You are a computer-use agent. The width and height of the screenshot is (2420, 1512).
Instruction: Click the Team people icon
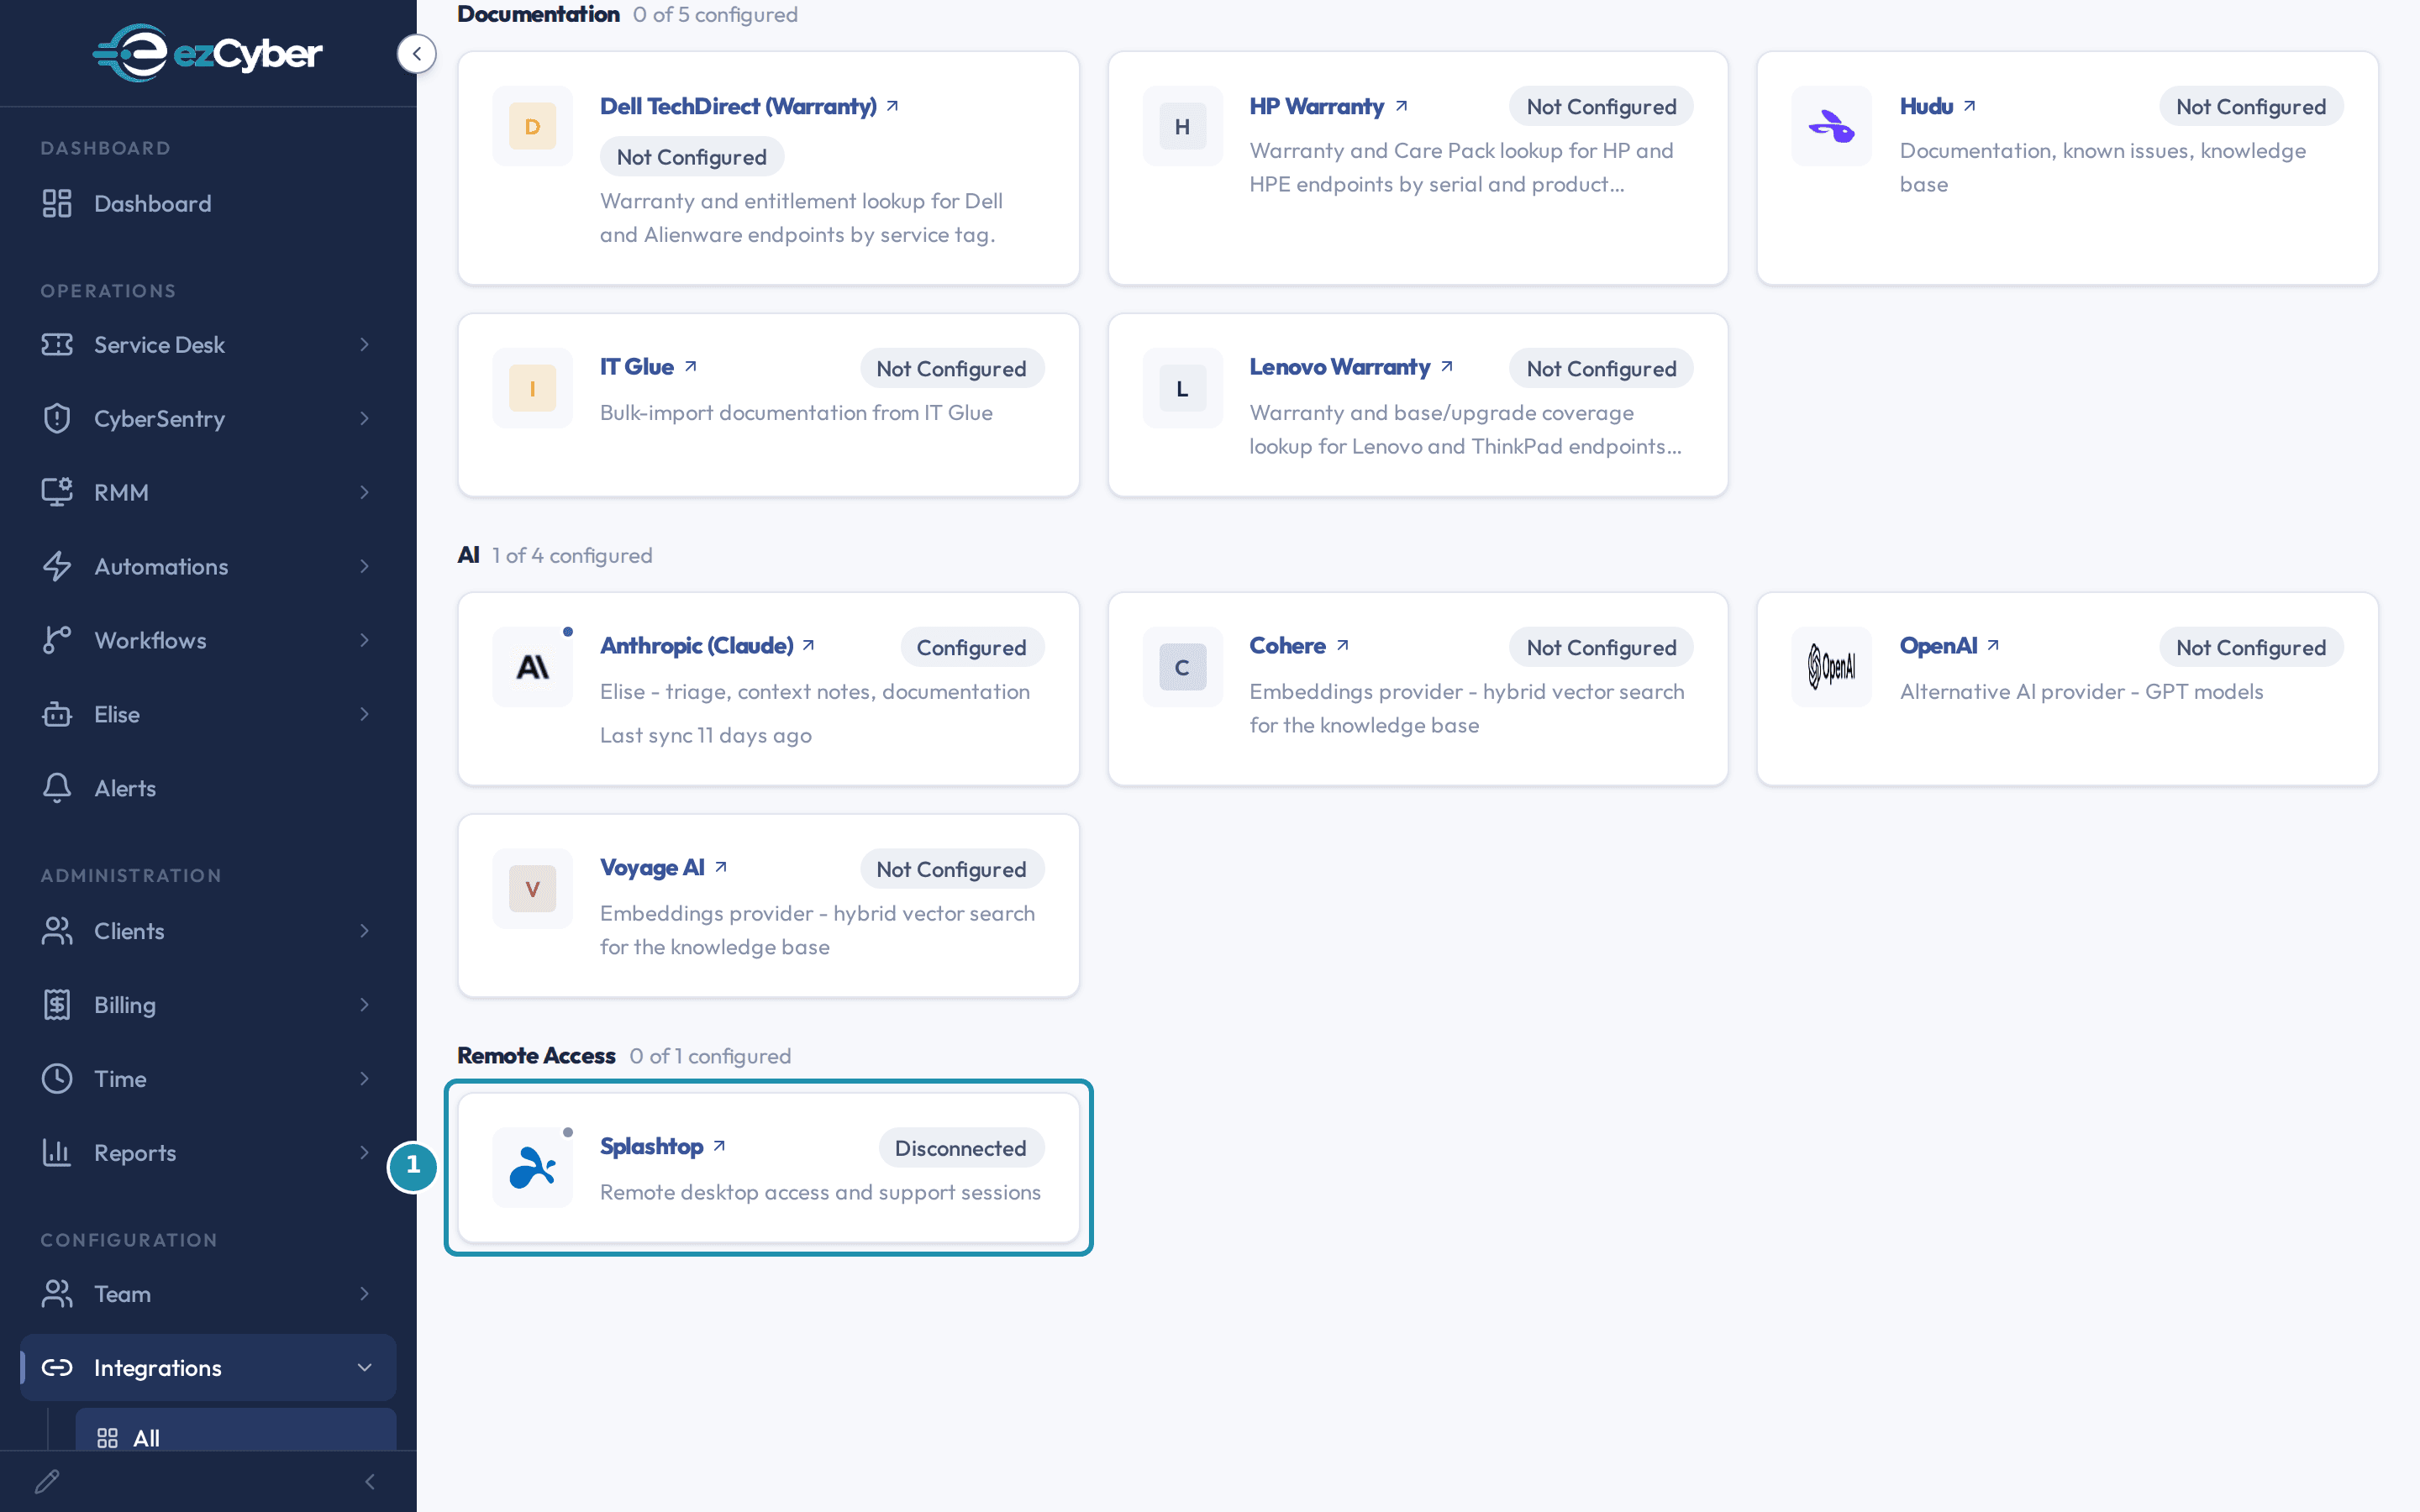click(57, 1294)
